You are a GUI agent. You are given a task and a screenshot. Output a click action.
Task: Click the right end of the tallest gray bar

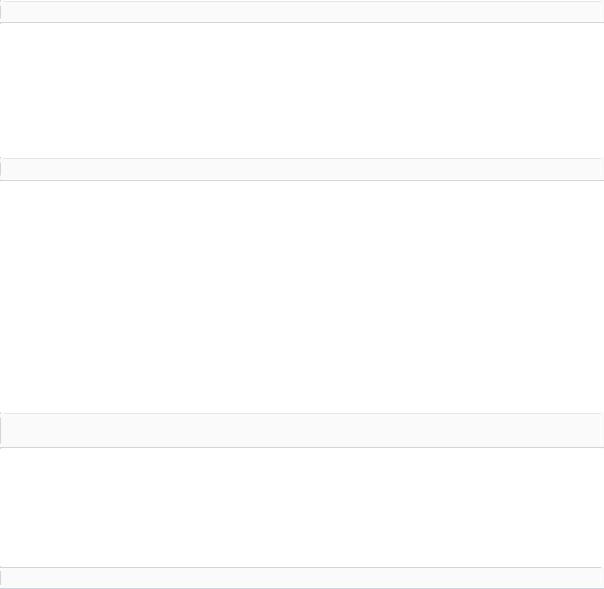(x=601, y=430)
